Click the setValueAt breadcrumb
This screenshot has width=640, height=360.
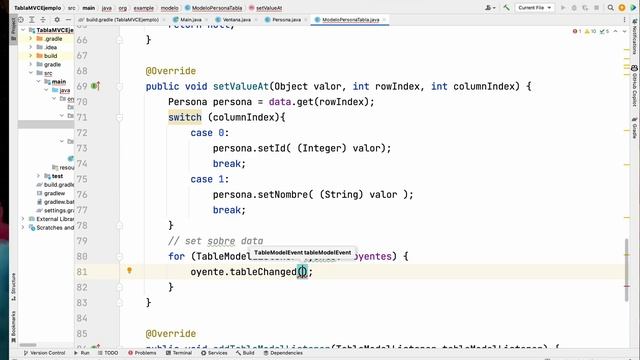[x=266, y=8]
